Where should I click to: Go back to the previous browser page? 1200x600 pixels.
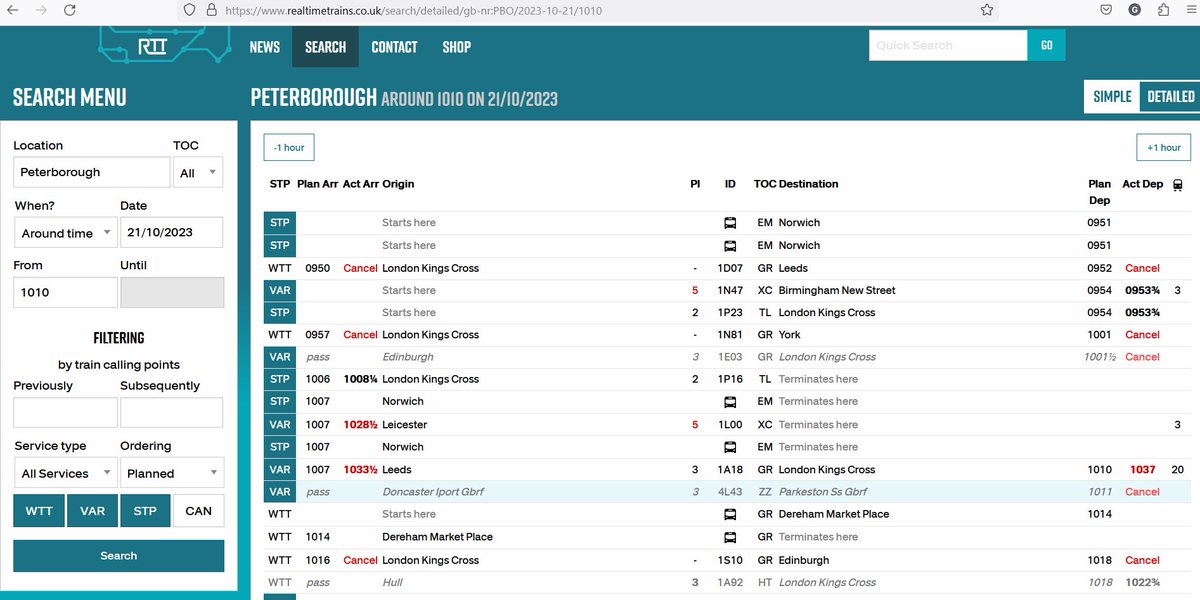tap(14, 10)
